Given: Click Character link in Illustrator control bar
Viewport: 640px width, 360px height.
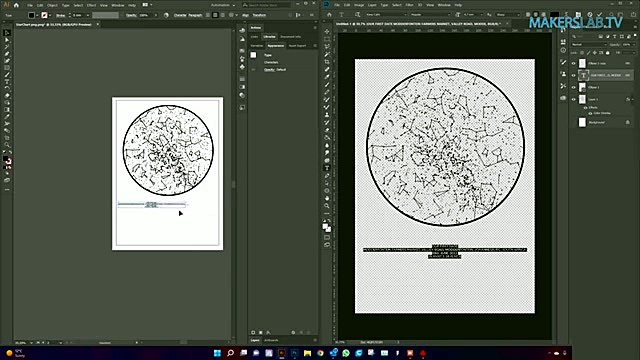Looking at the screenshot, I should 180,15.
